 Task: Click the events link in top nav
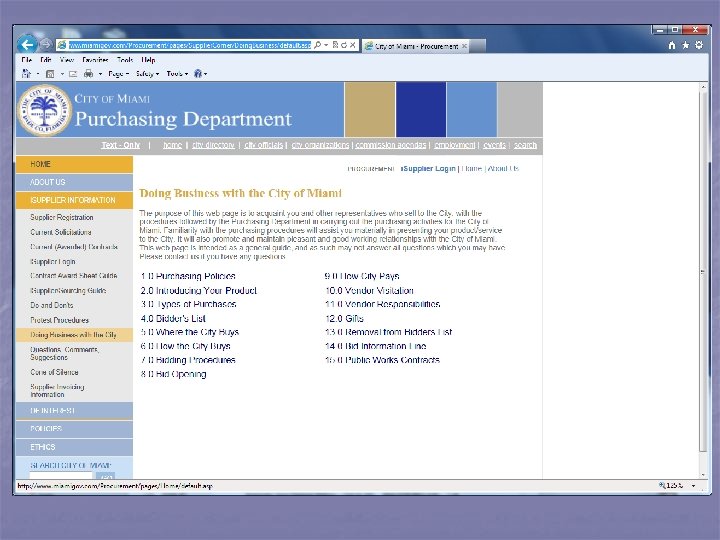(495, 145)
